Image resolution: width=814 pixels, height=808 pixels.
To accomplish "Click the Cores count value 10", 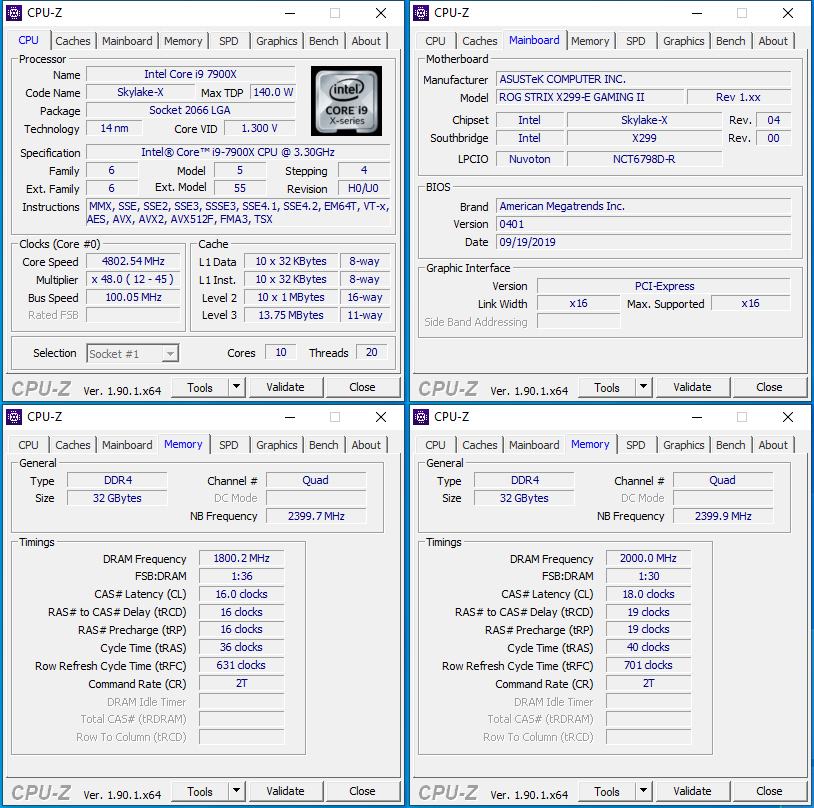I will 281,352.
